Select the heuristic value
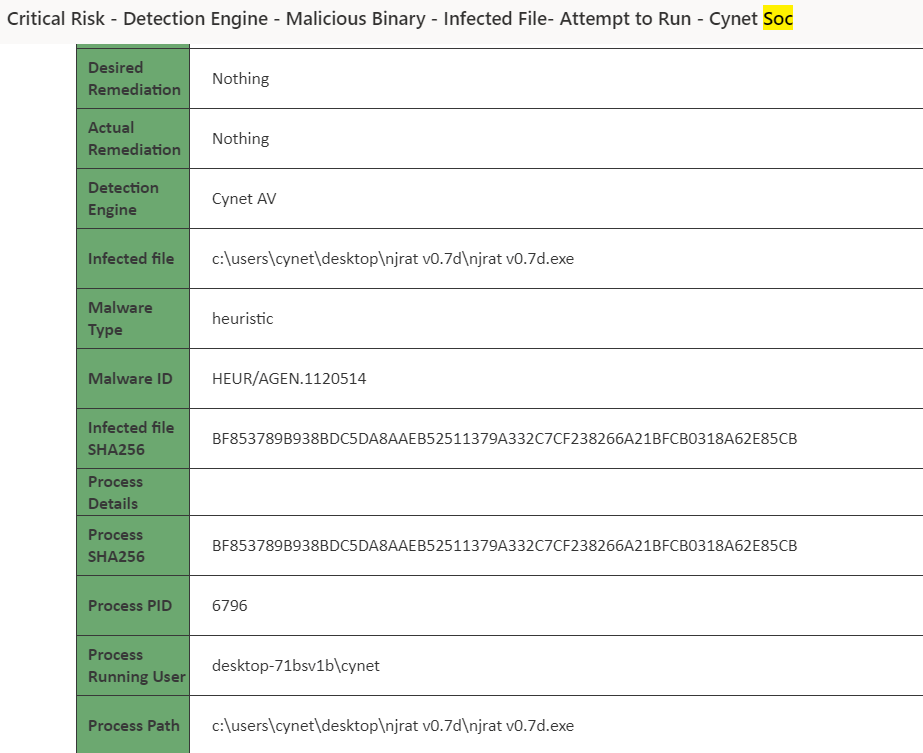The width and height of the screenshot is (923, 753). 243,319
